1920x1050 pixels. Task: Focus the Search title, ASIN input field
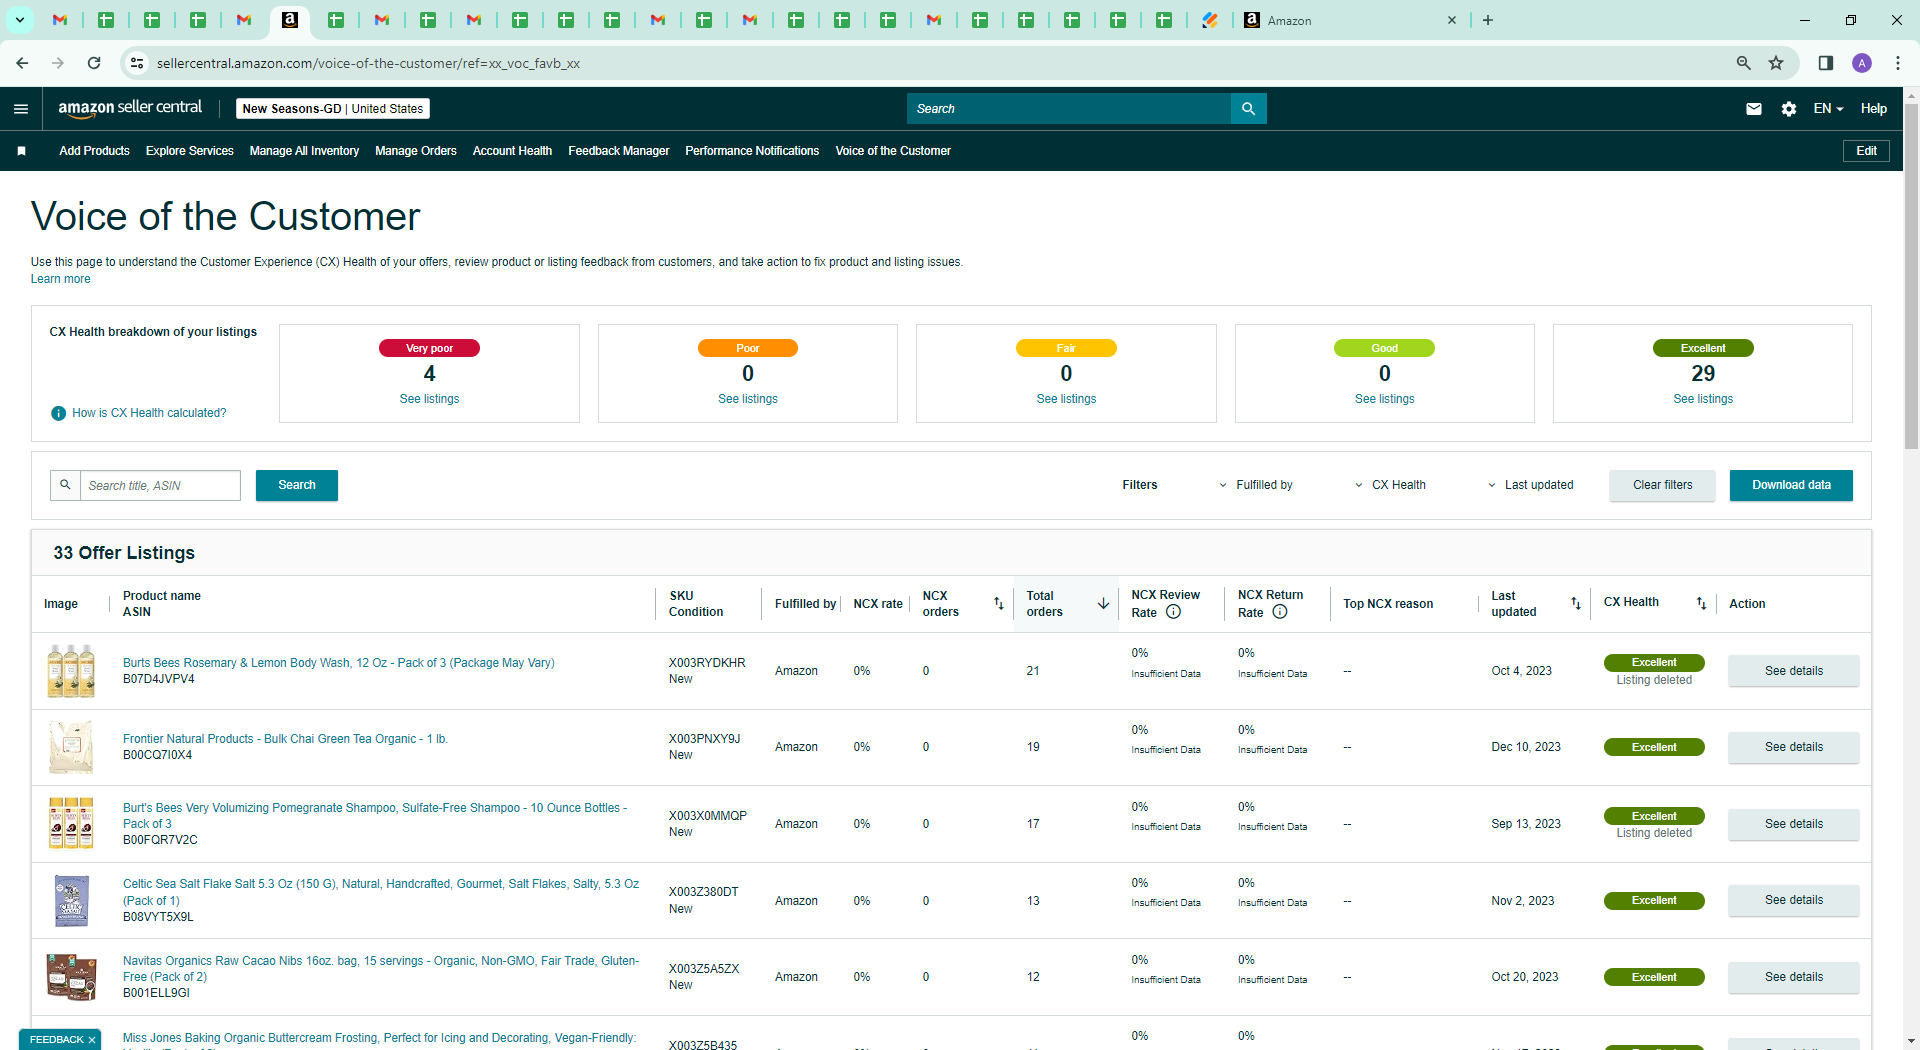click(160, 485)
